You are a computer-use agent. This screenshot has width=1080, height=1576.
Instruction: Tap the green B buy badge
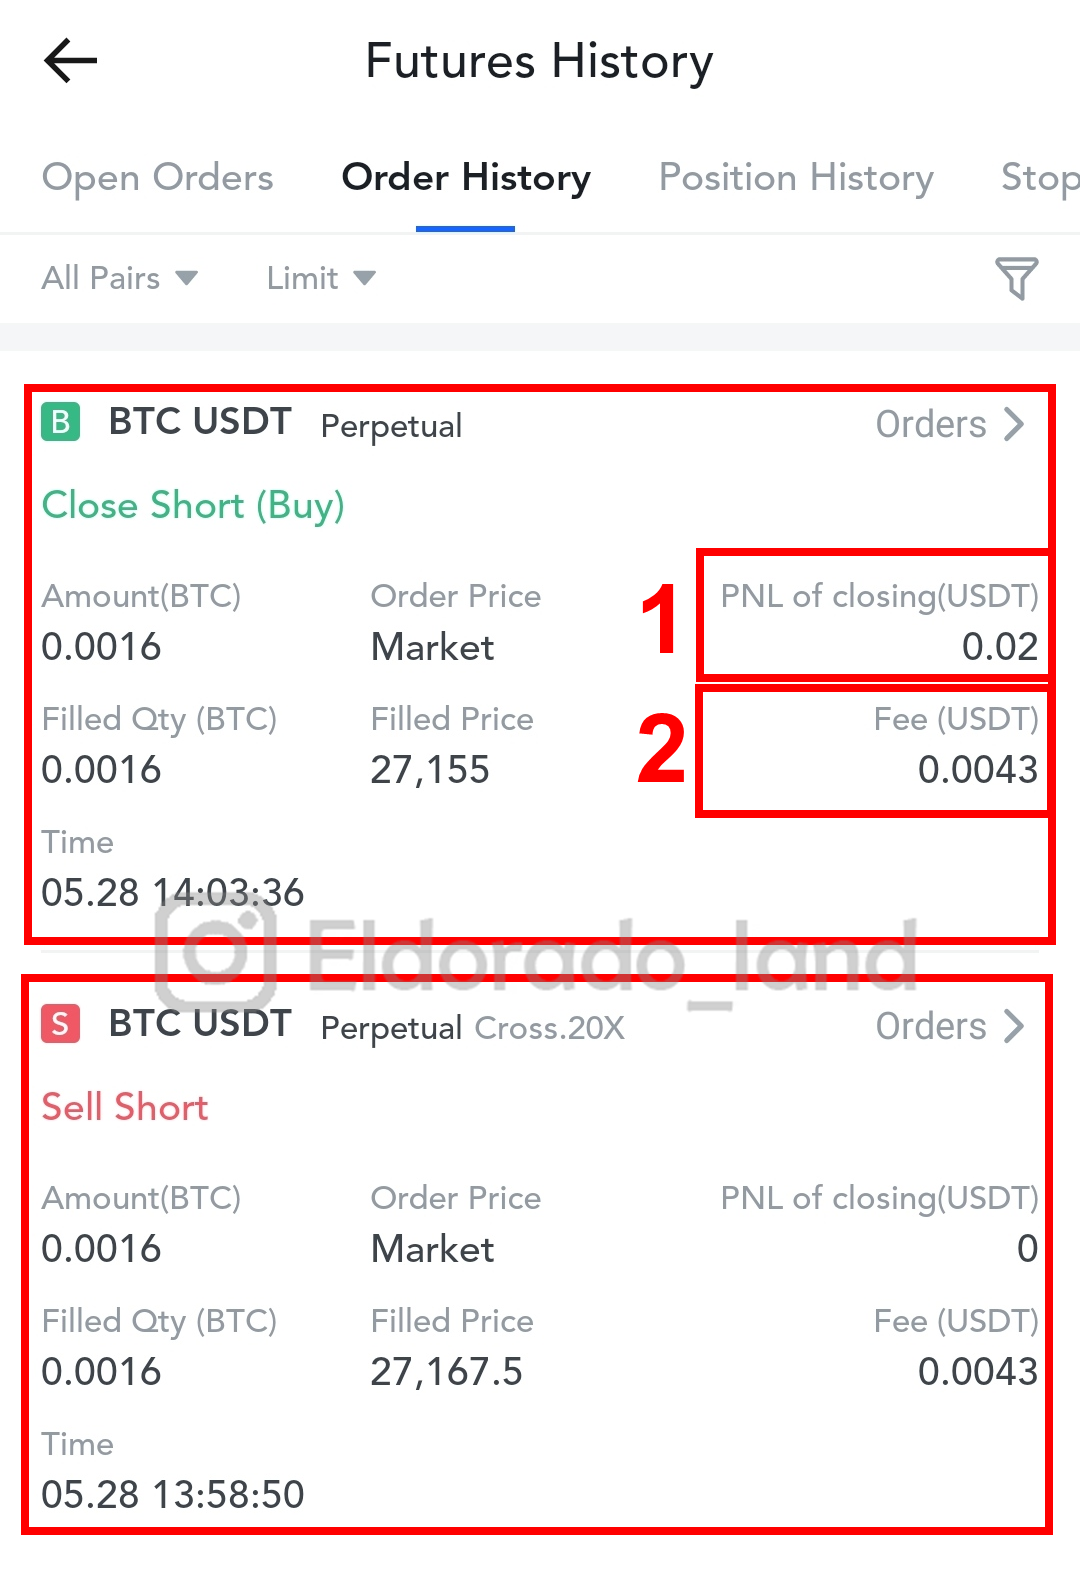60,422
